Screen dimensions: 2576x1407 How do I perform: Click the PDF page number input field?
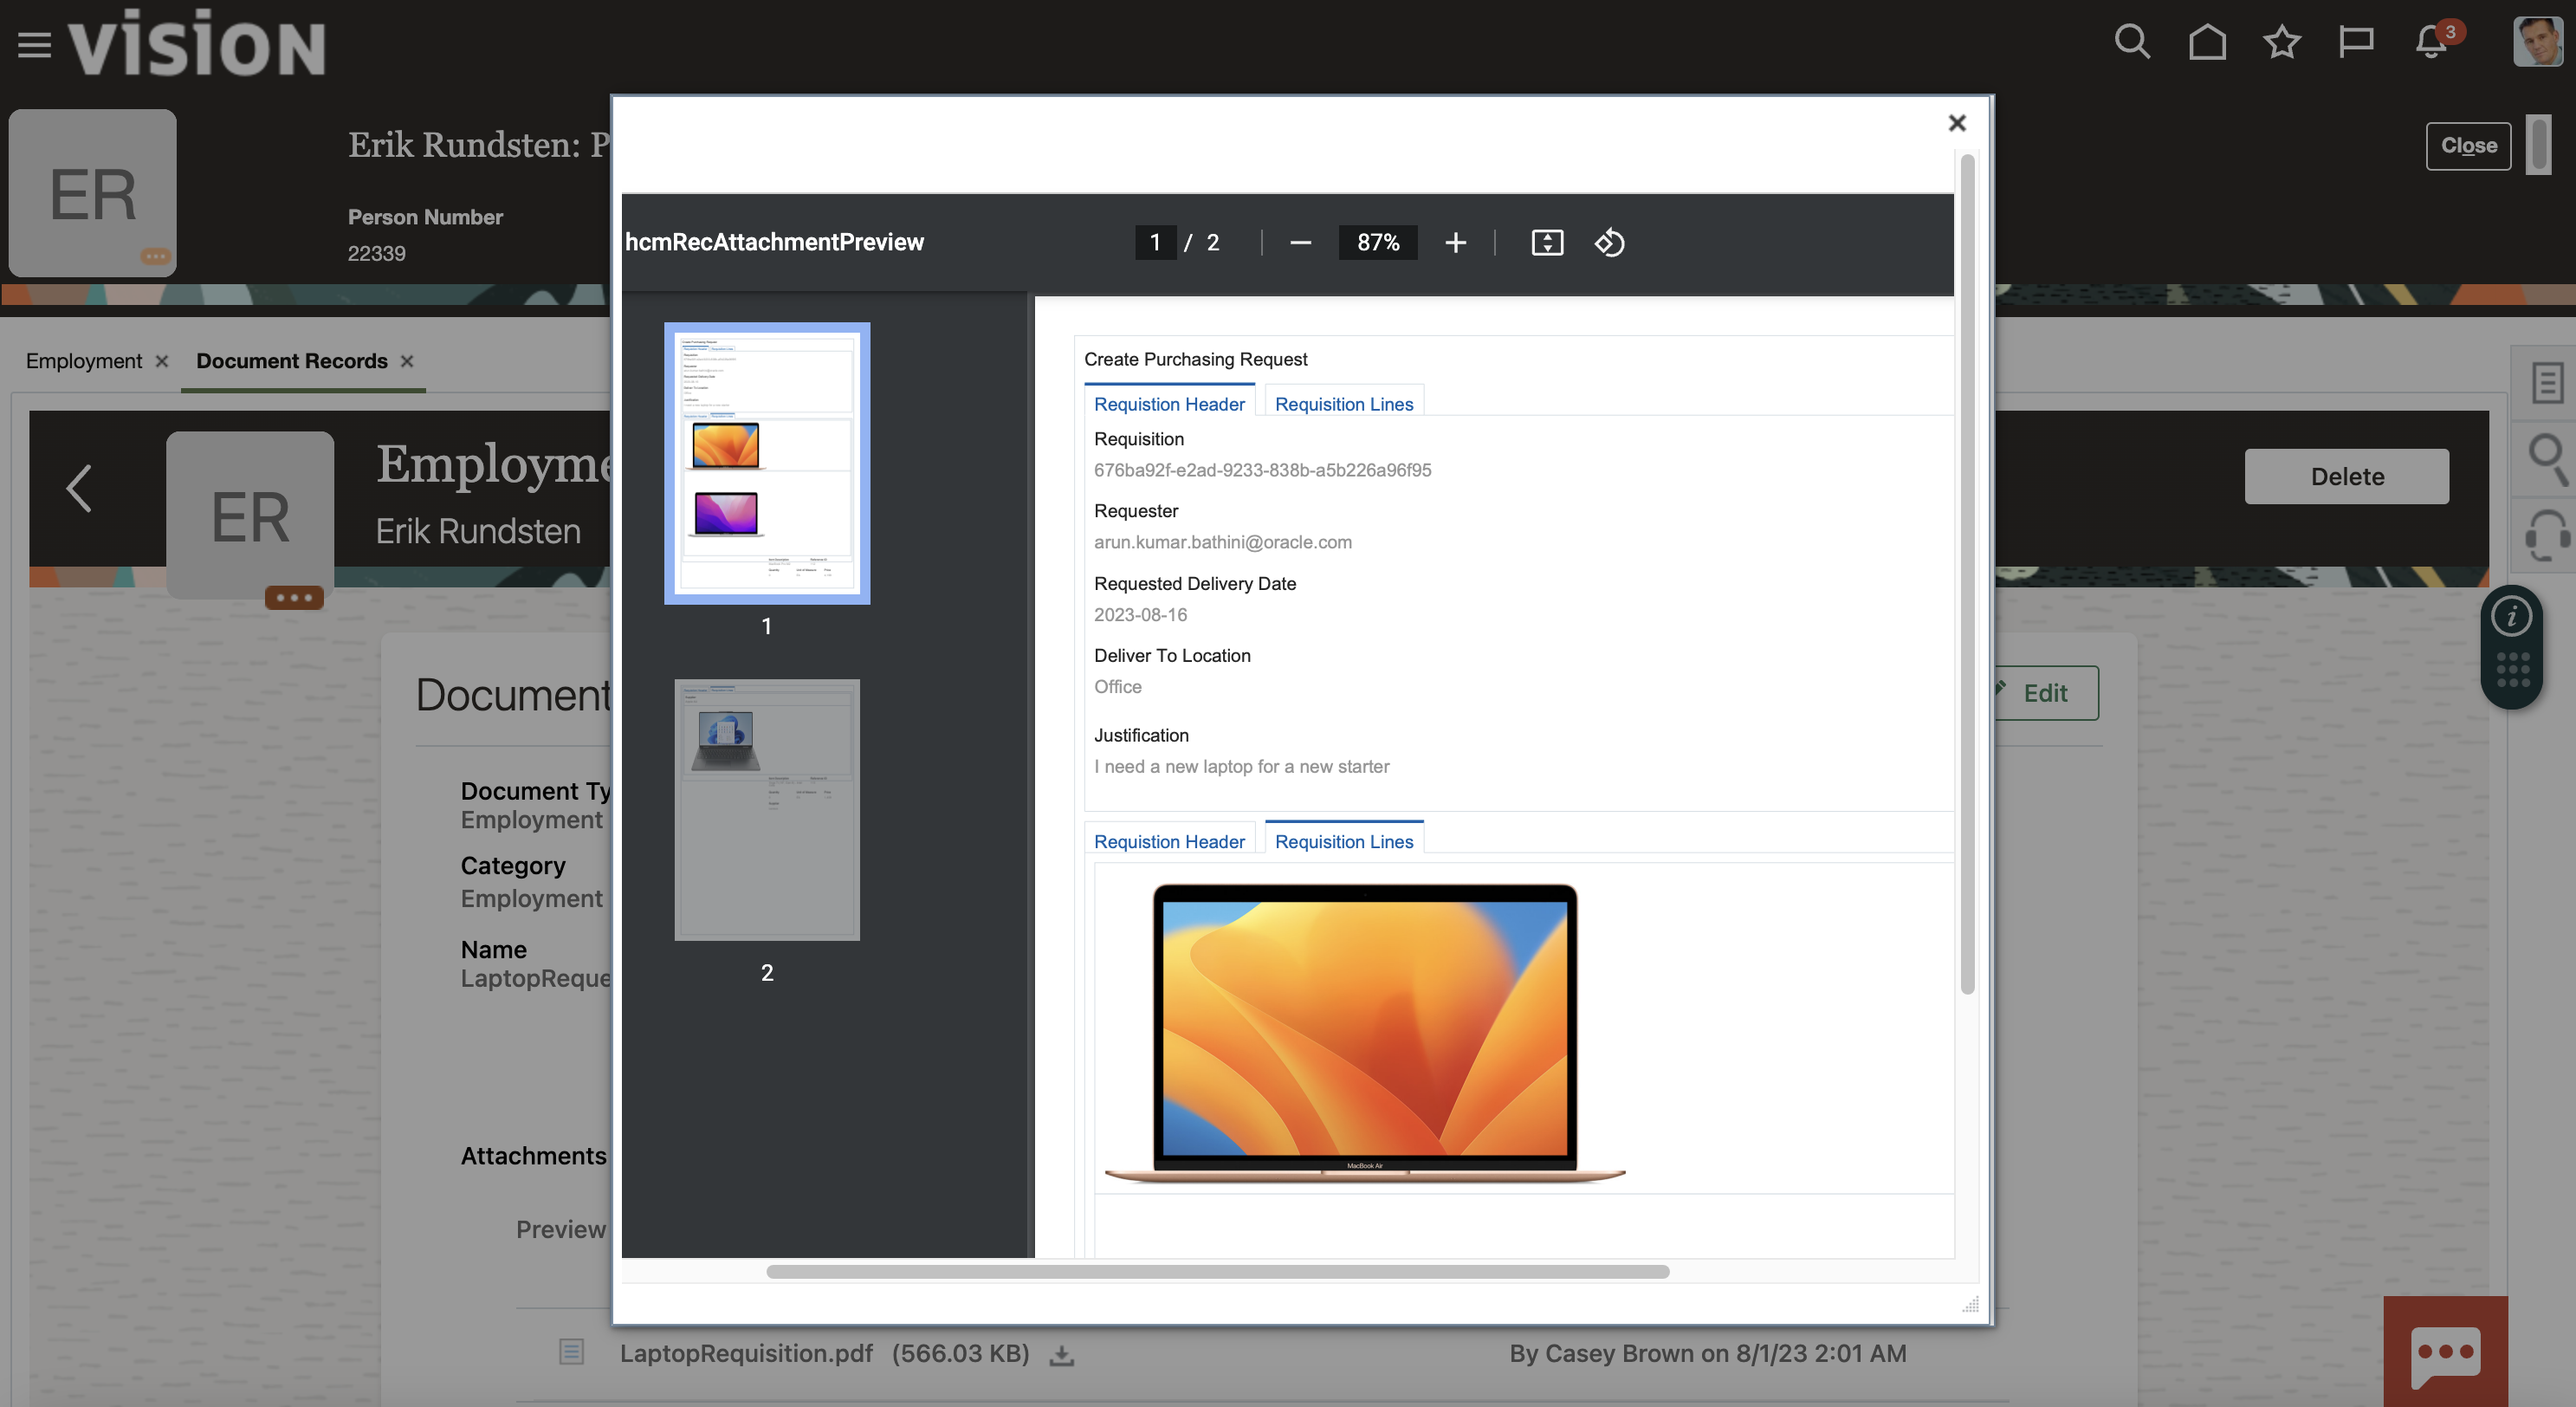1155,243
